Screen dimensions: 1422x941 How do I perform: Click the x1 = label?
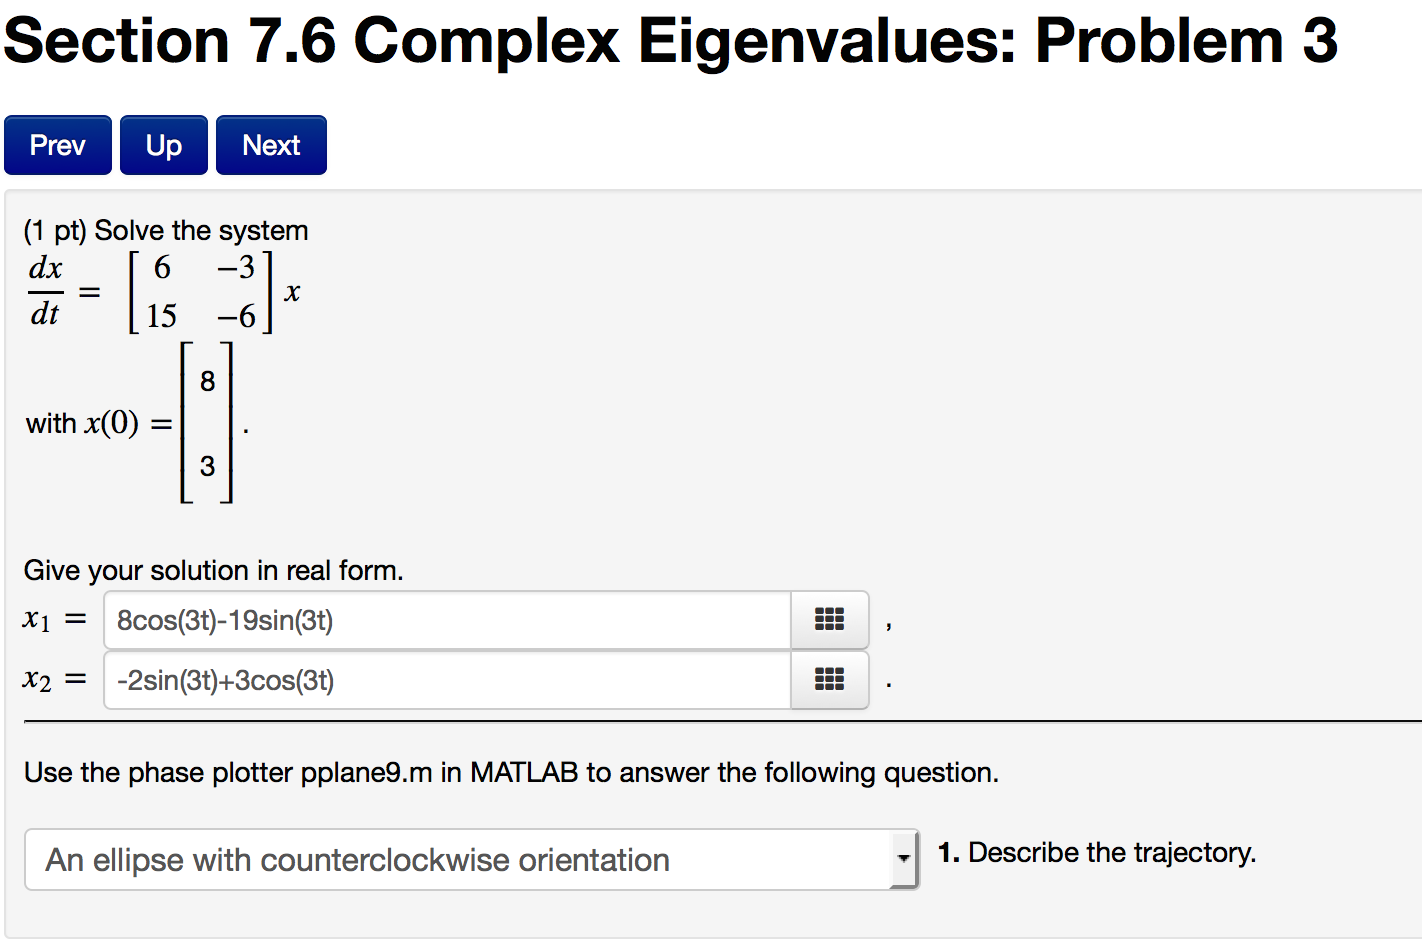tap(55, 620)
